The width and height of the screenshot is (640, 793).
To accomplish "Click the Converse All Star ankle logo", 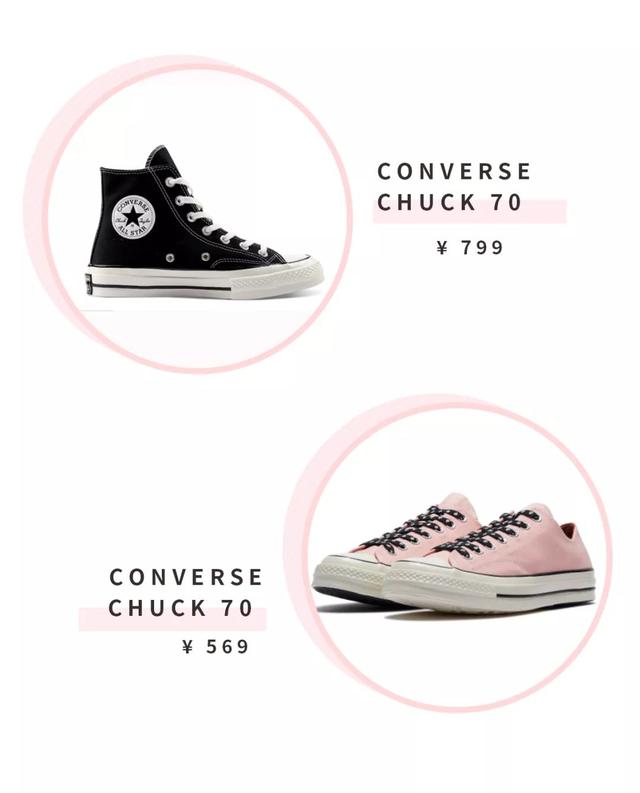I will (133, 216).
